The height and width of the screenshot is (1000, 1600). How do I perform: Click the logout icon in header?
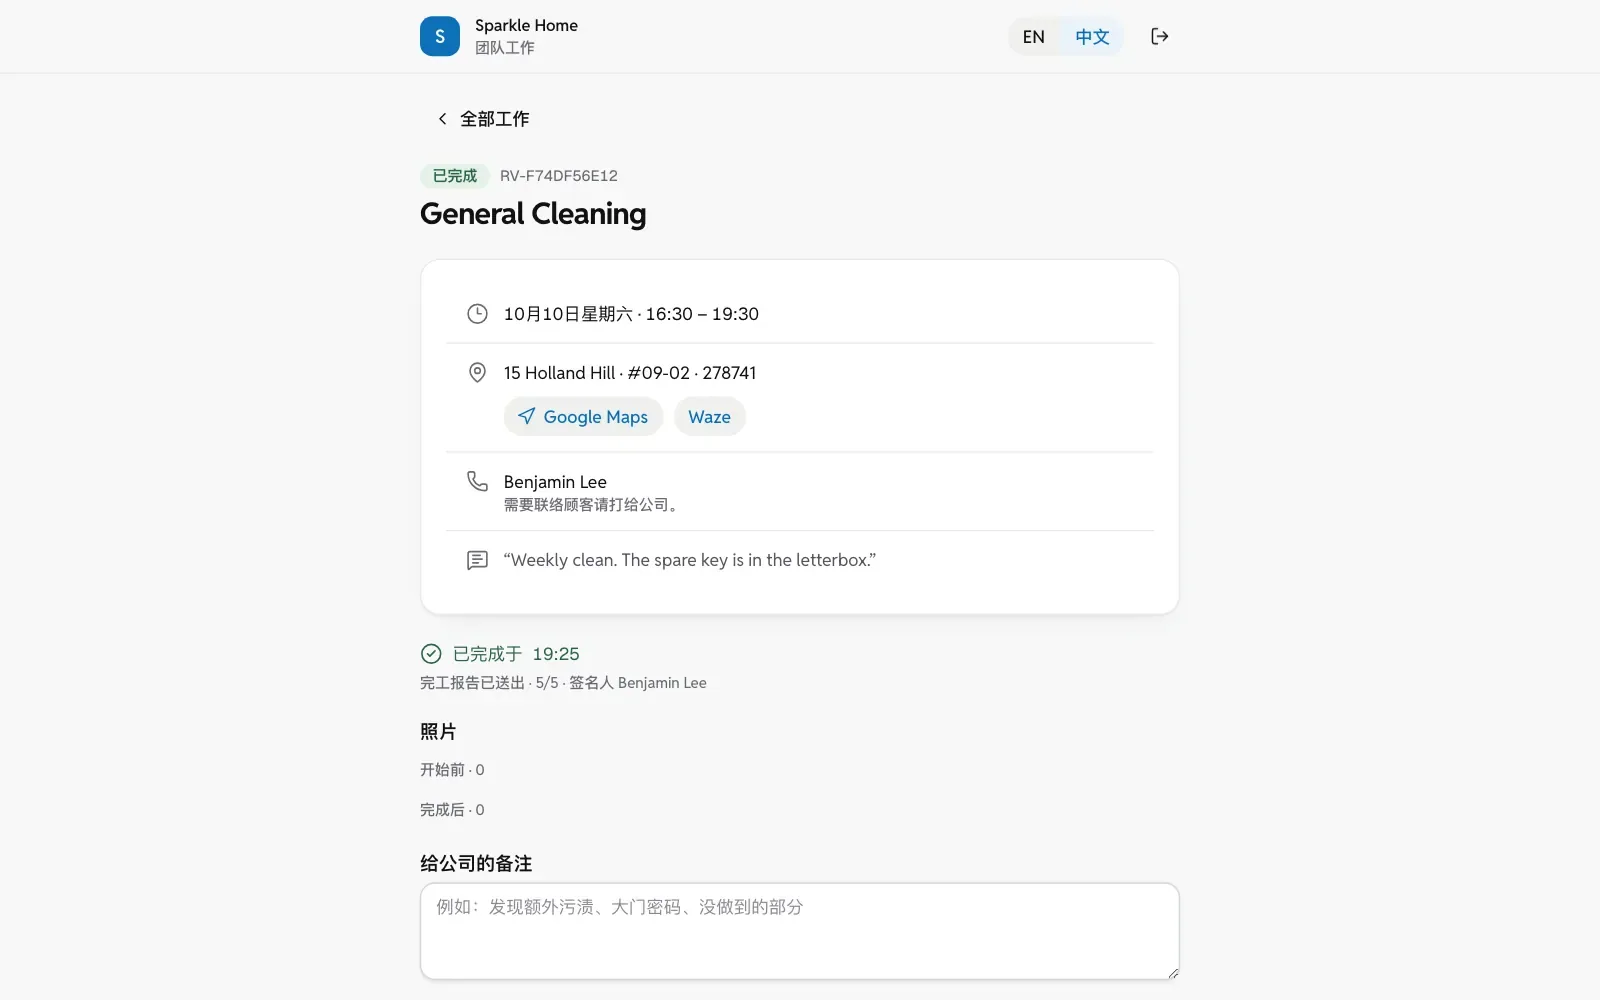pyautogui.click(x=1159, y=36)
